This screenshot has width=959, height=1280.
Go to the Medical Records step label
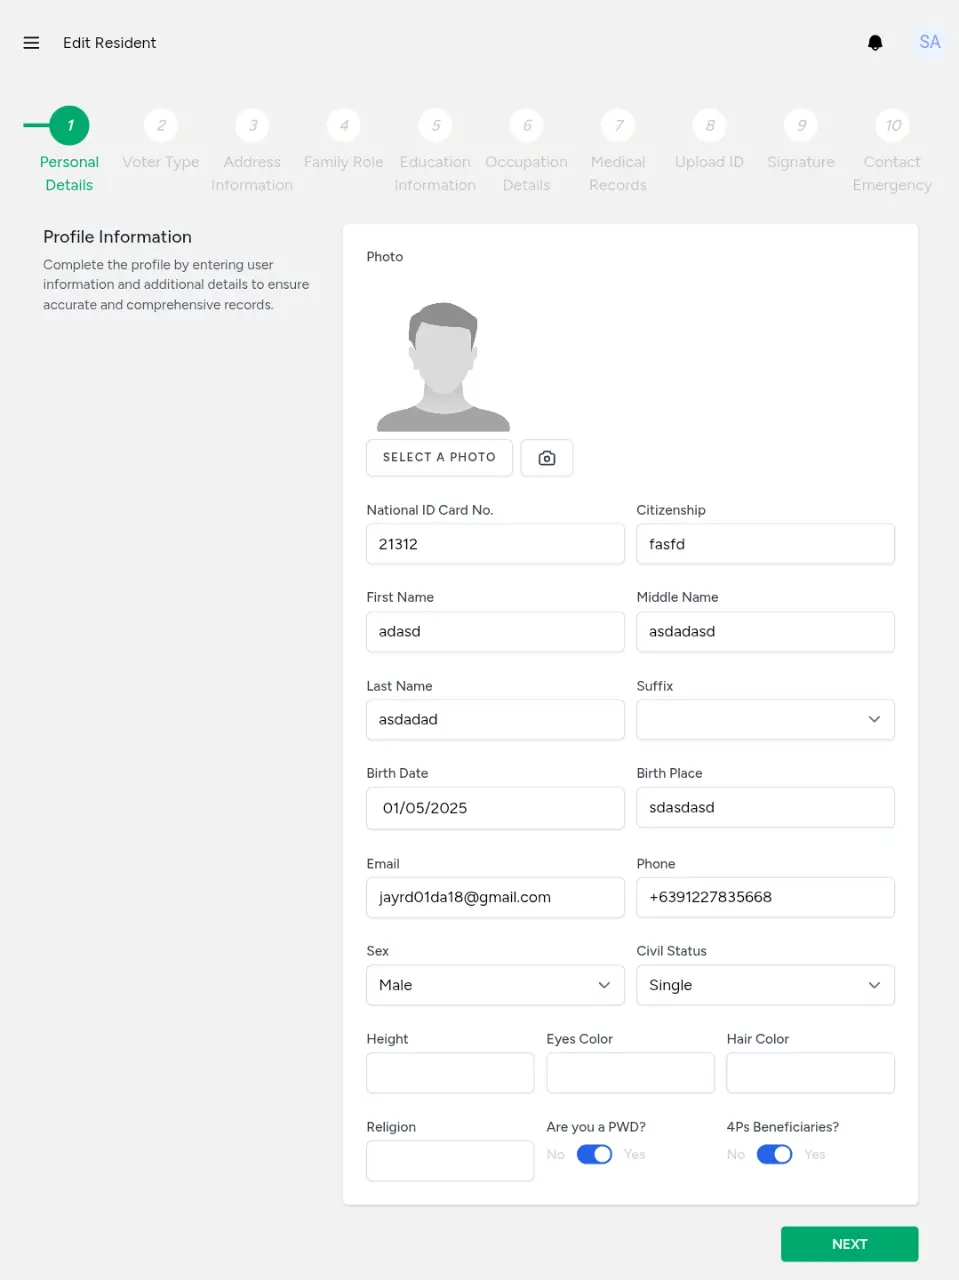tap(618, 173)
